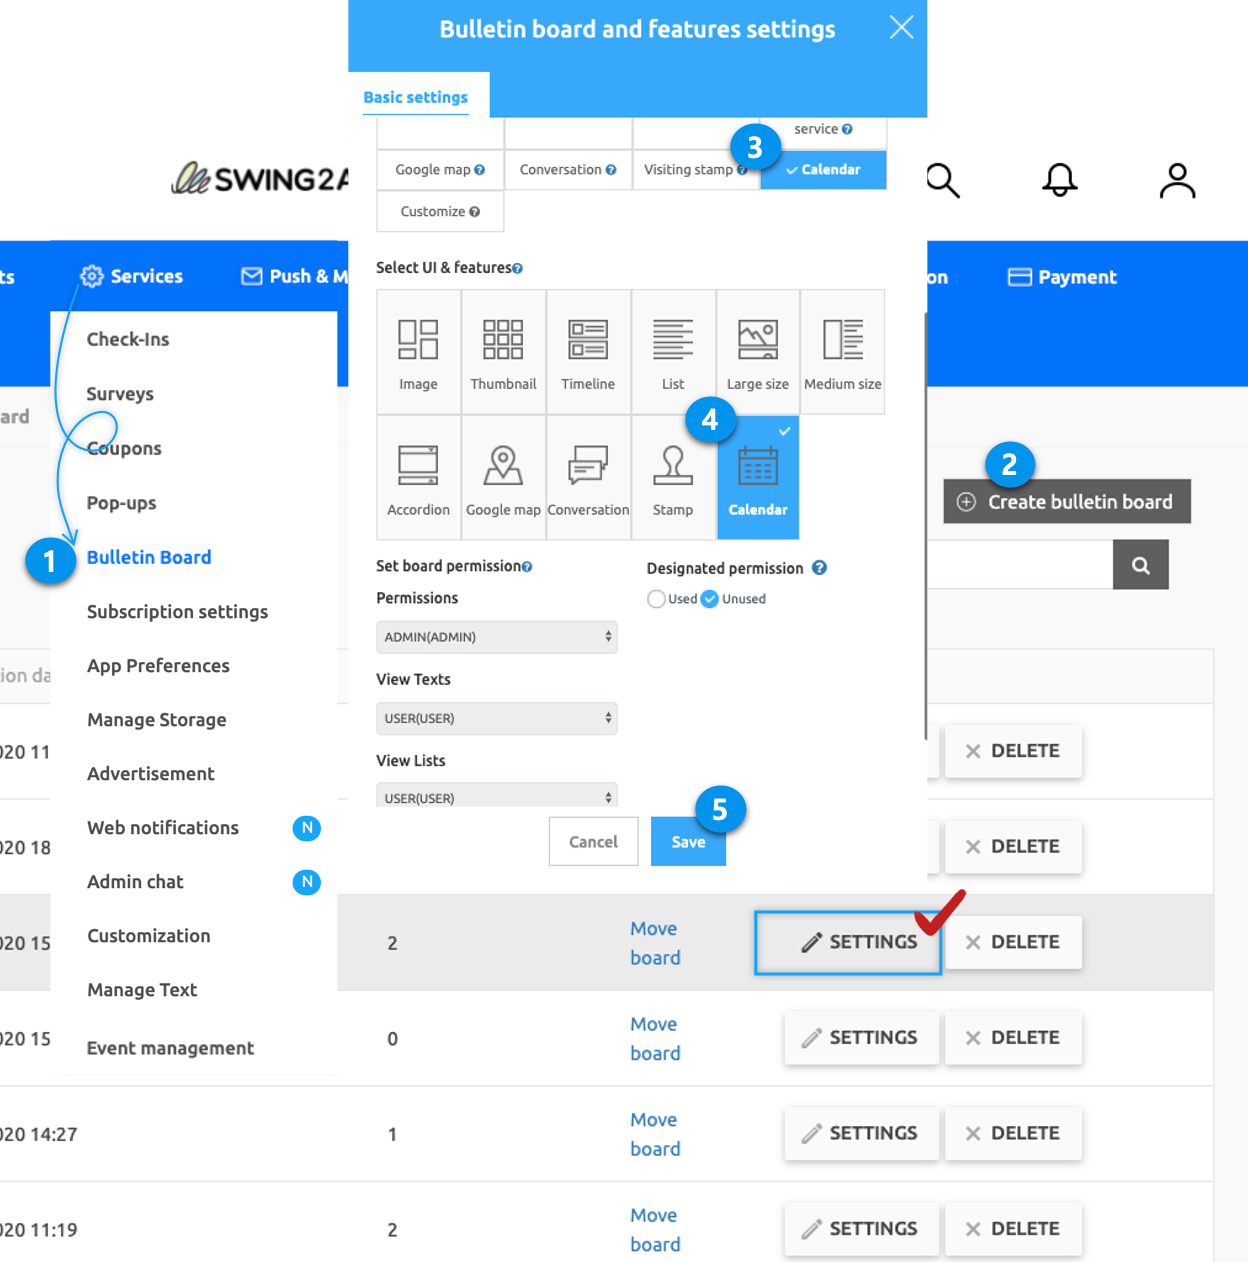Select the Used designated permission radio

click(656, 599)
